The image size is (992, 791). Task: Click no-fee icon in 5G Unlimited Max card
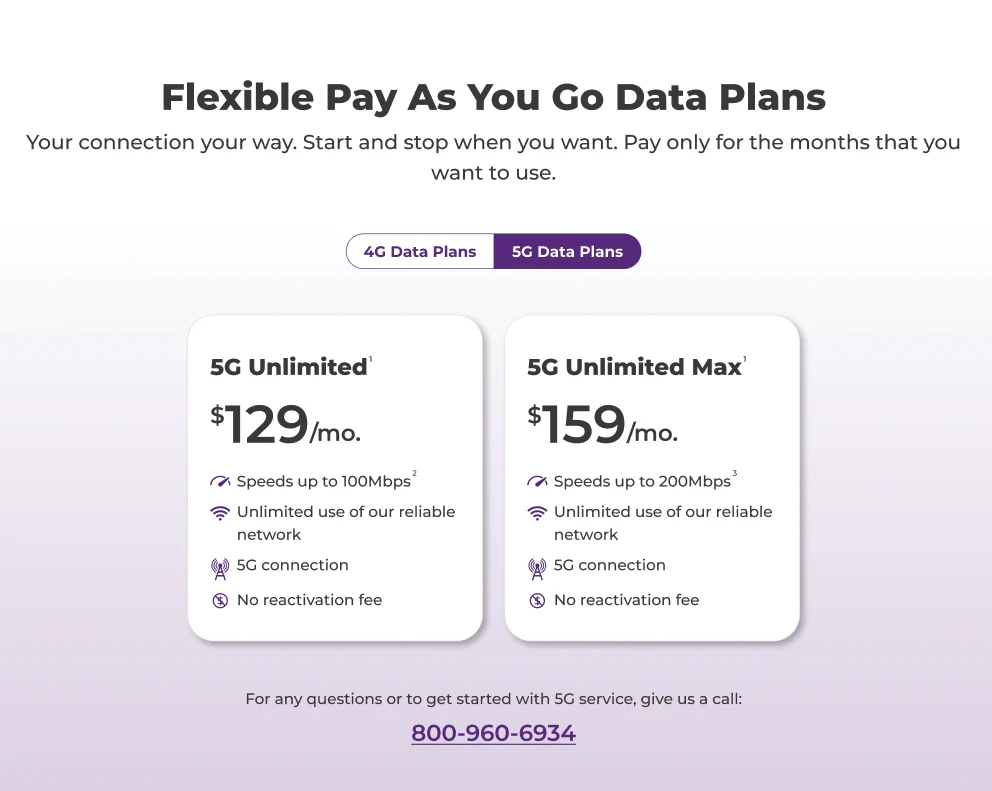tap(537, 601)
